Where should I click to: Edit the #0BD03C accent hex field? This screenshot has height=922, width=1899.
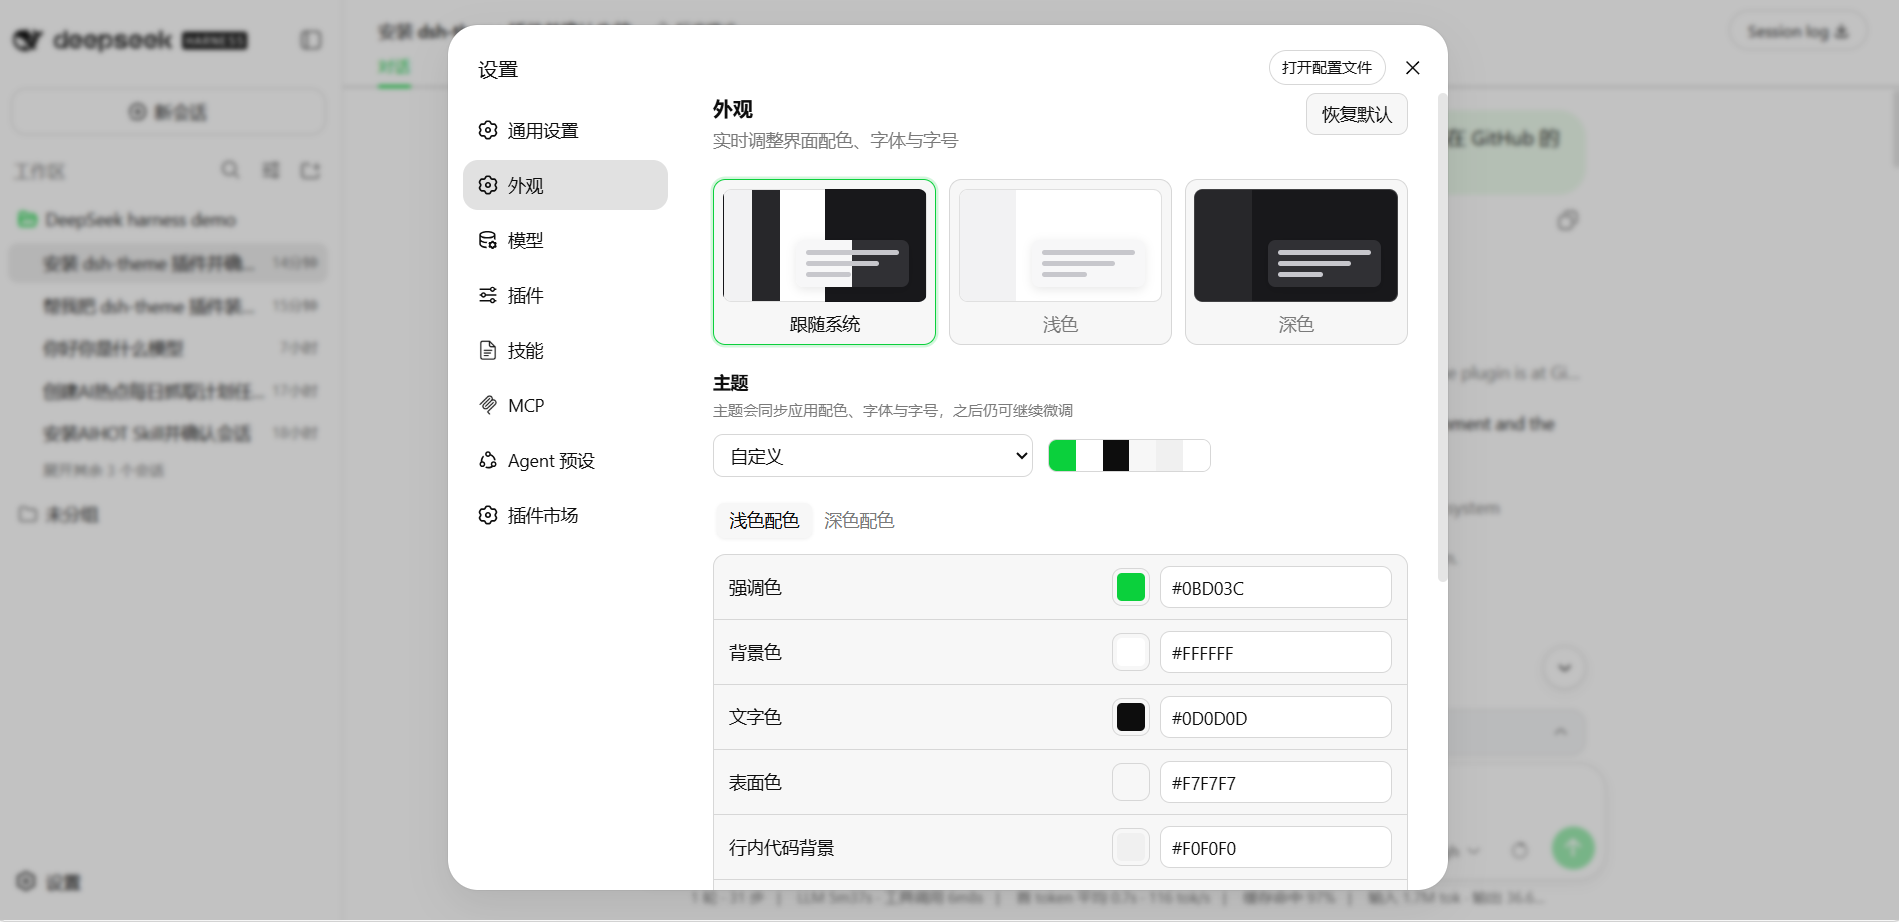(1275, 587)
